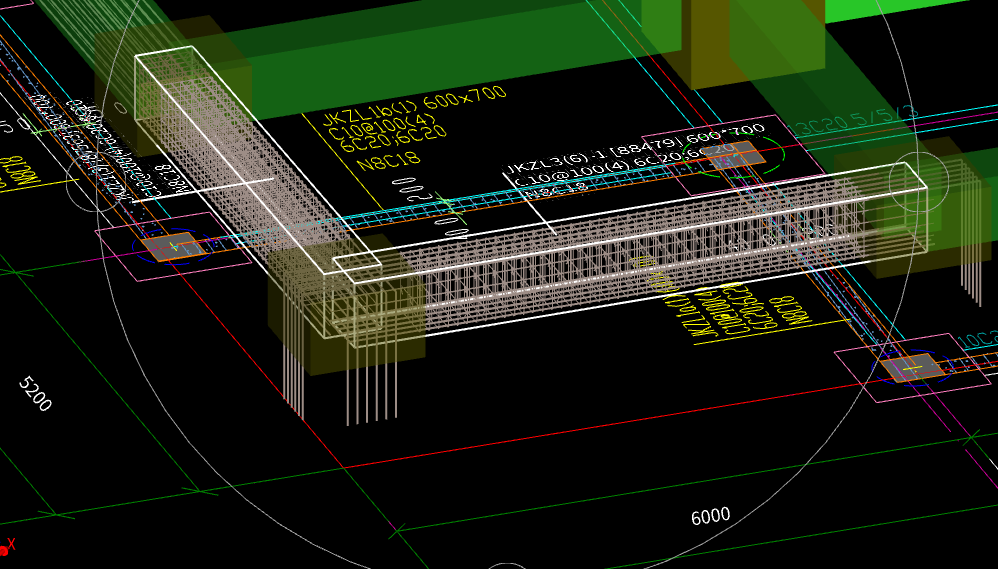Click the red X axis origin marker
998x569 pixels.
(x=5, y=548)
